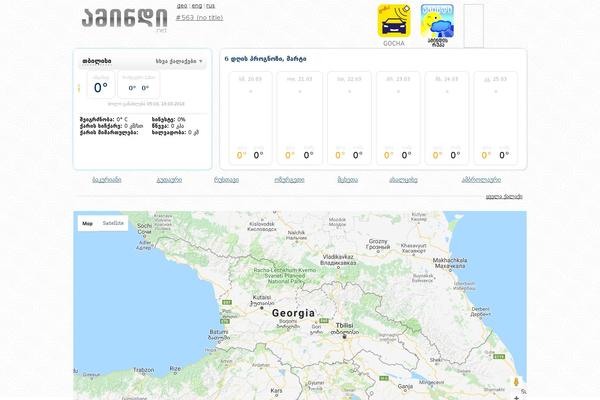Open the forecast card dated 22.03
The width and height of the screenshot is (600, 400).
pos(349,118)
